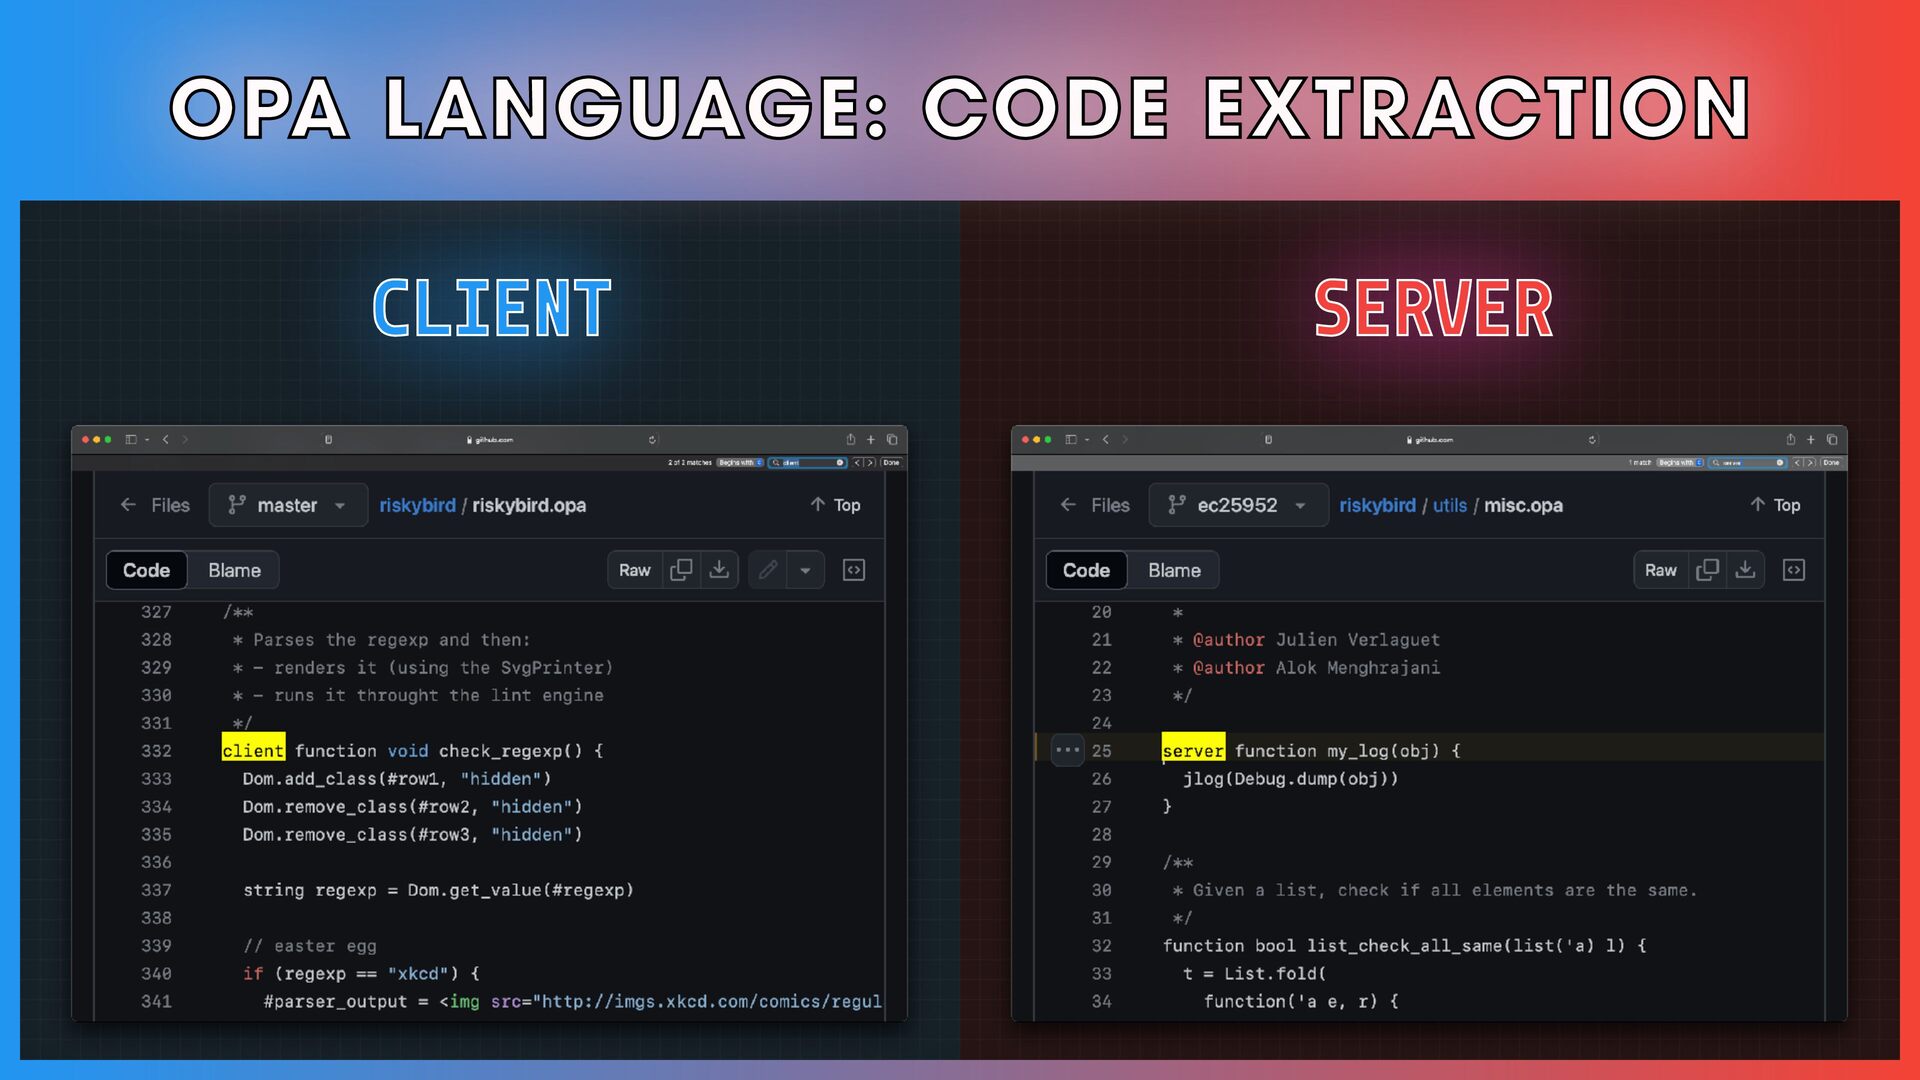Toggle sidebar in client browser window
The image size is (1920, 1080).
click(x=131, y=439)
